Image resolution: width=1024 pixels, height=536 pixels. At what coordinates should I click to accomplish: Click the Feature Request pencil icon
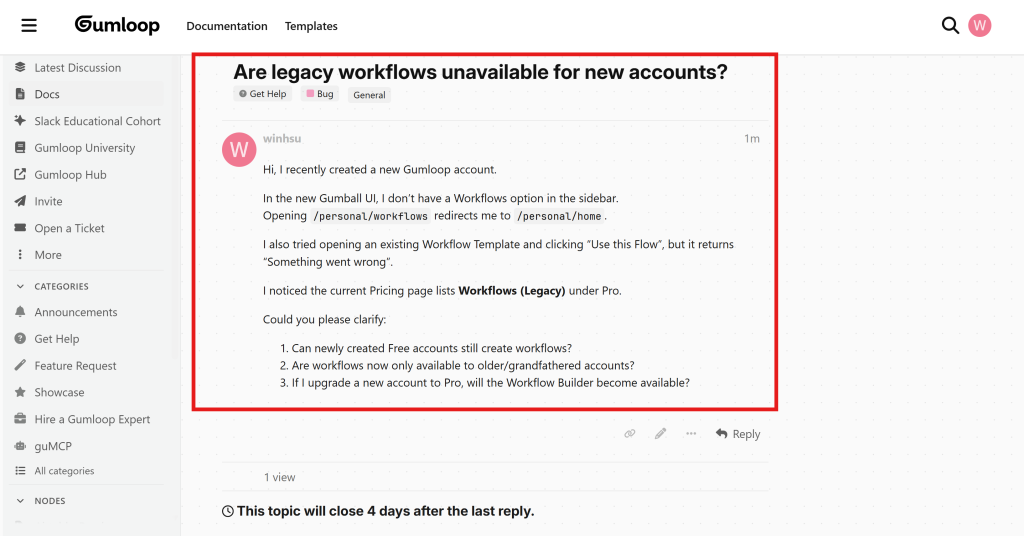point(20,366)
